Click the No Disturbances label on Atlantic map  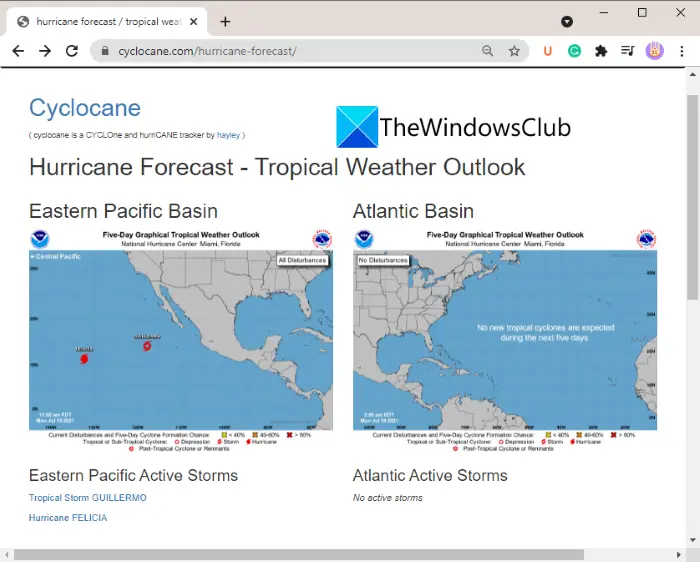coord(383,260)
